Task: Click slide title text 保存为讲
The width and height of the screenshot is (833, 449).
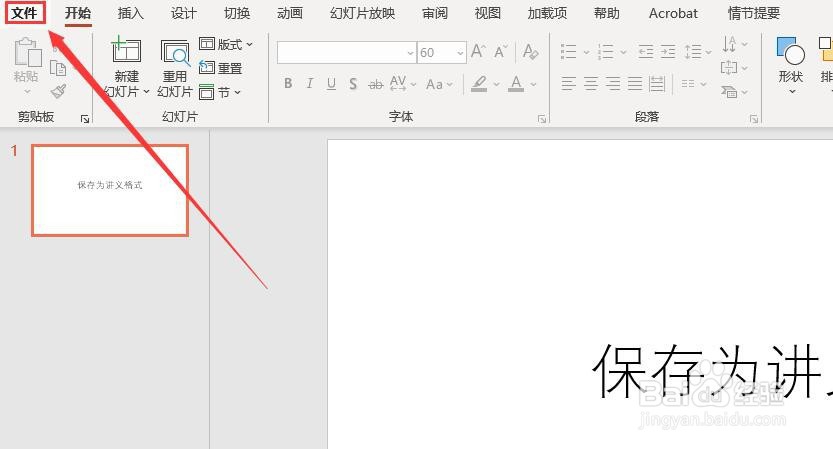Action: tap(712, 370)
